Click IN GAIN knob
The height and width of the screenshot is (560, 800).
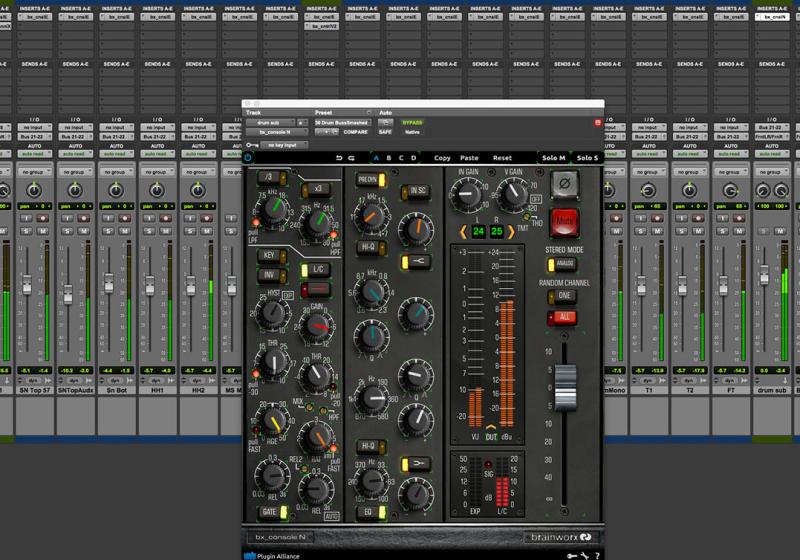coord(466,194)
